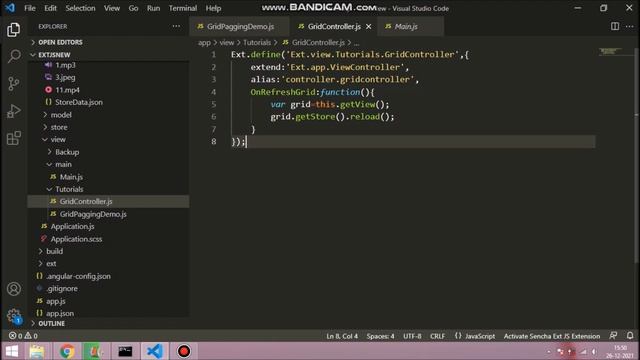
Task: Open StoreData.json file
Action: [79, 102]
